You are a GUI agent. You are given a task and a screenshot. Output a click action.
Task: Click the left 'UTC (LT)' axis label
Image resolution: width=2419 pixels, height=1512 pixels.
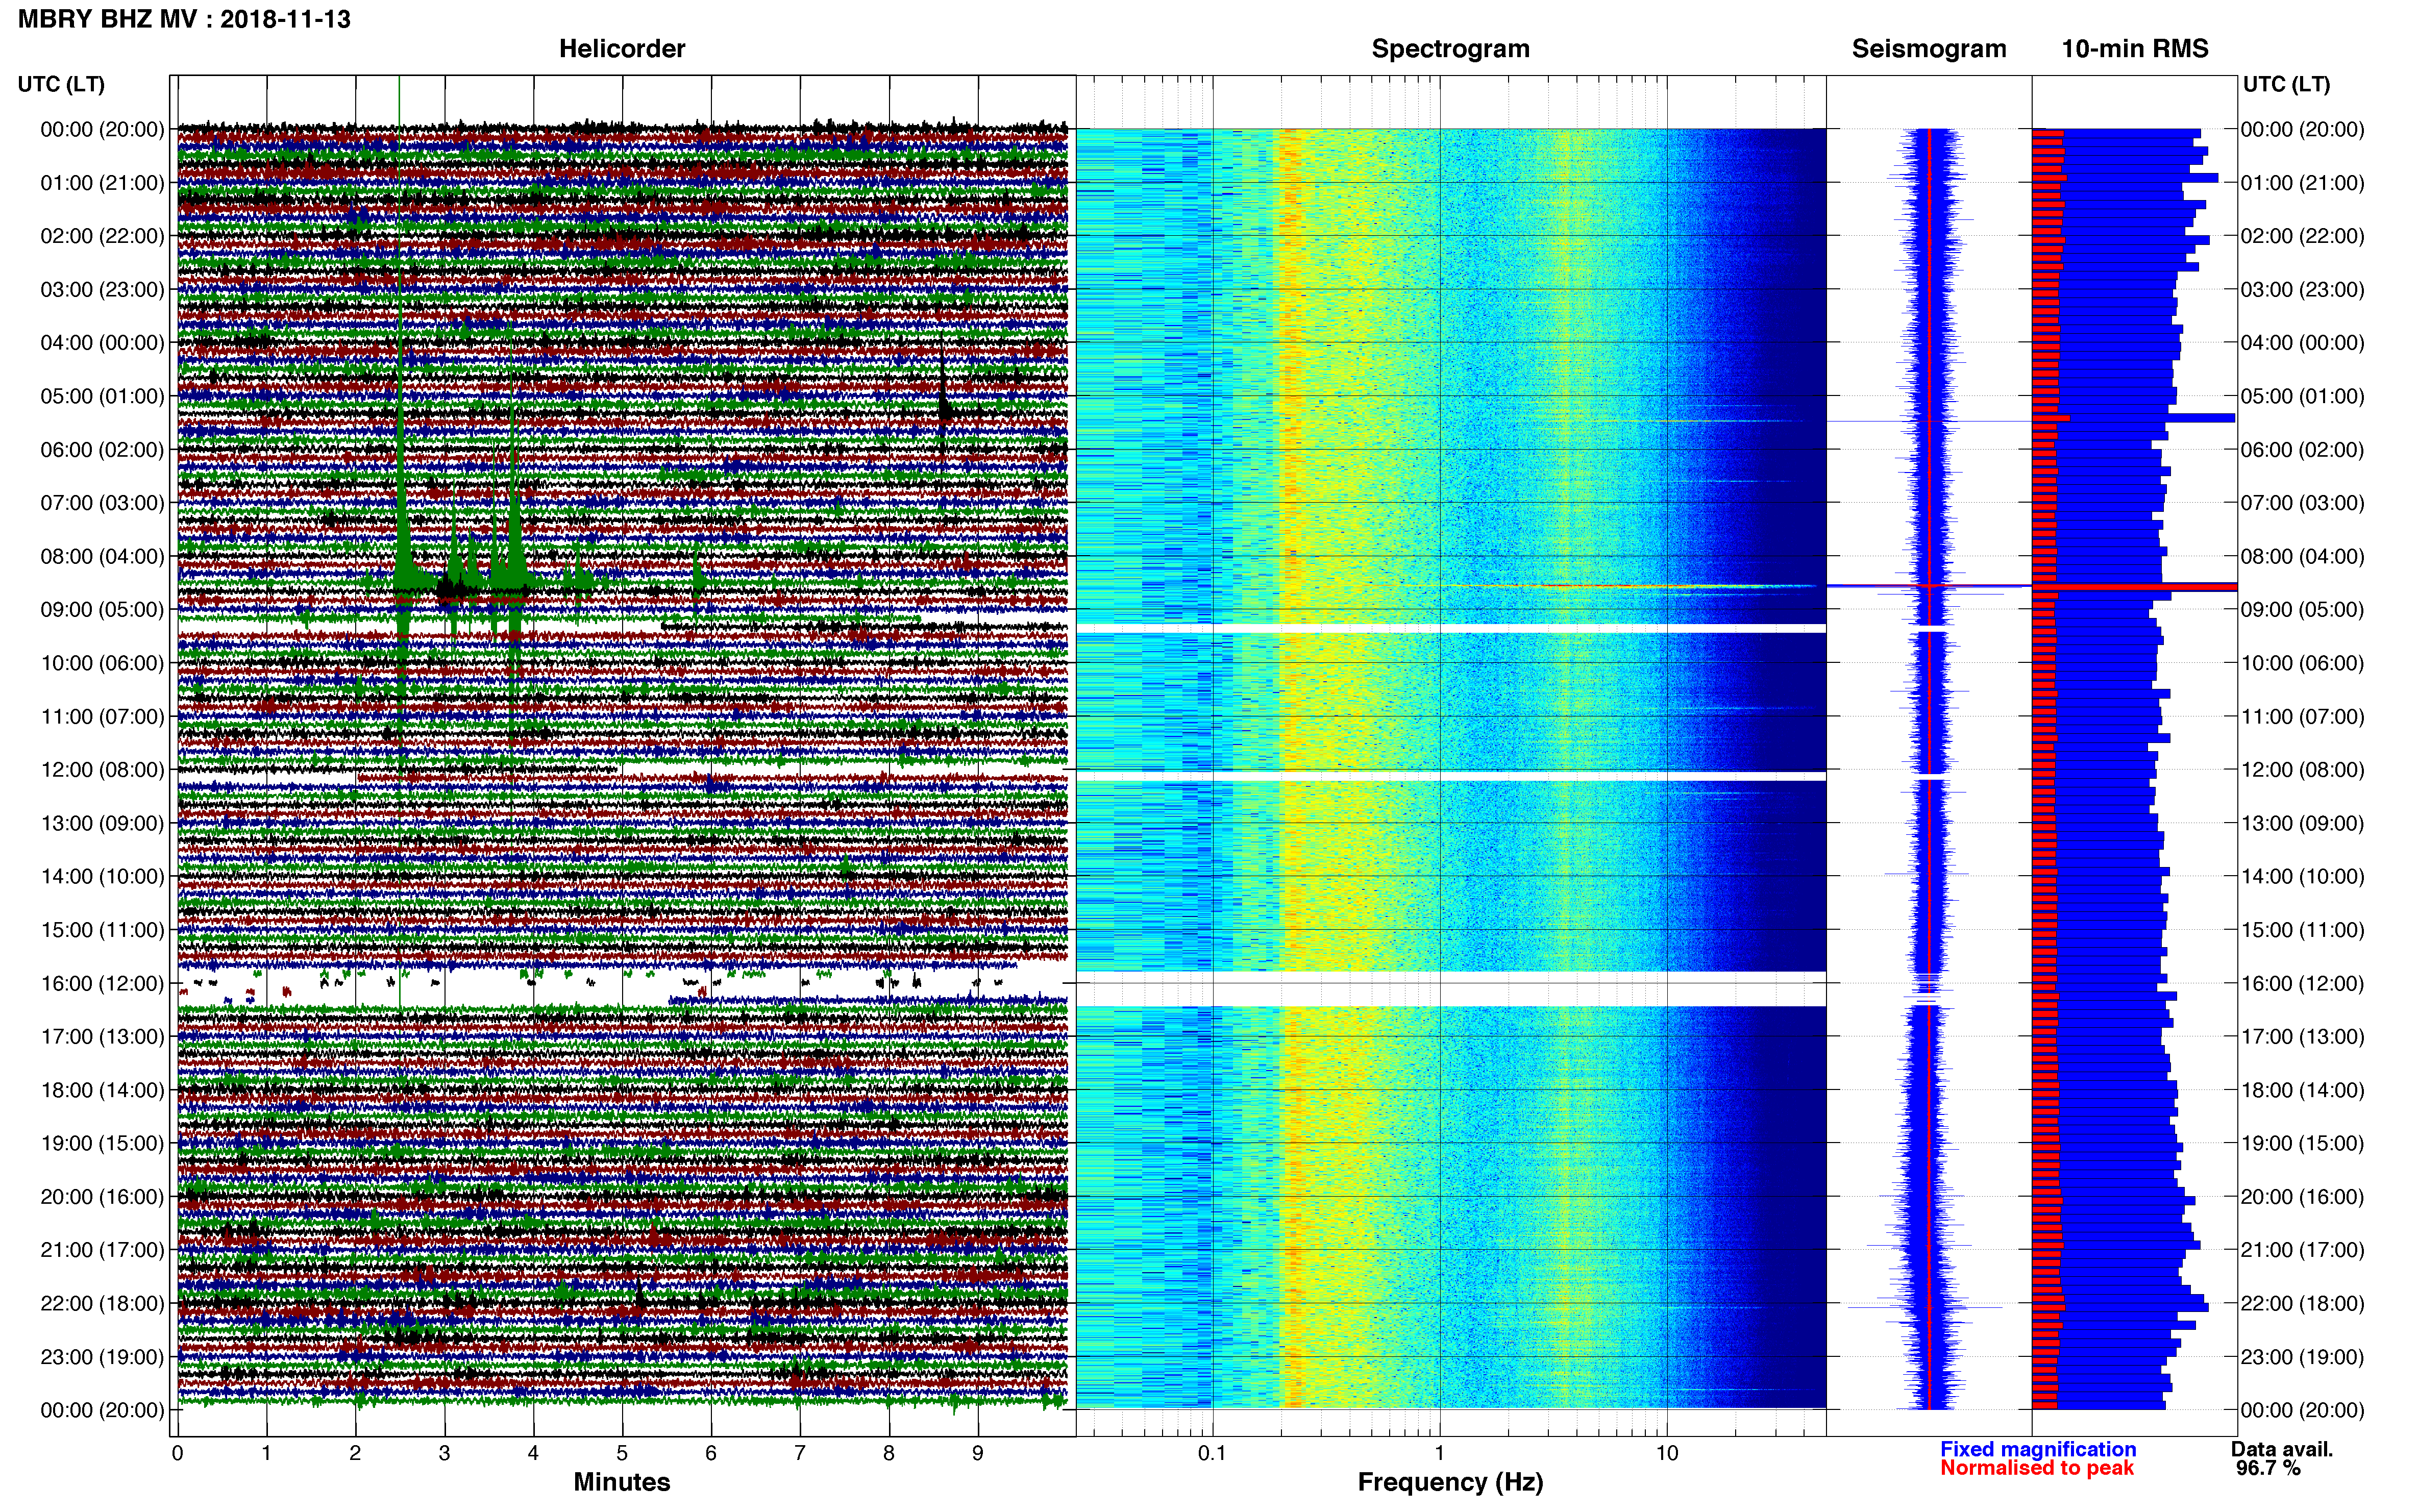(61, 84)
